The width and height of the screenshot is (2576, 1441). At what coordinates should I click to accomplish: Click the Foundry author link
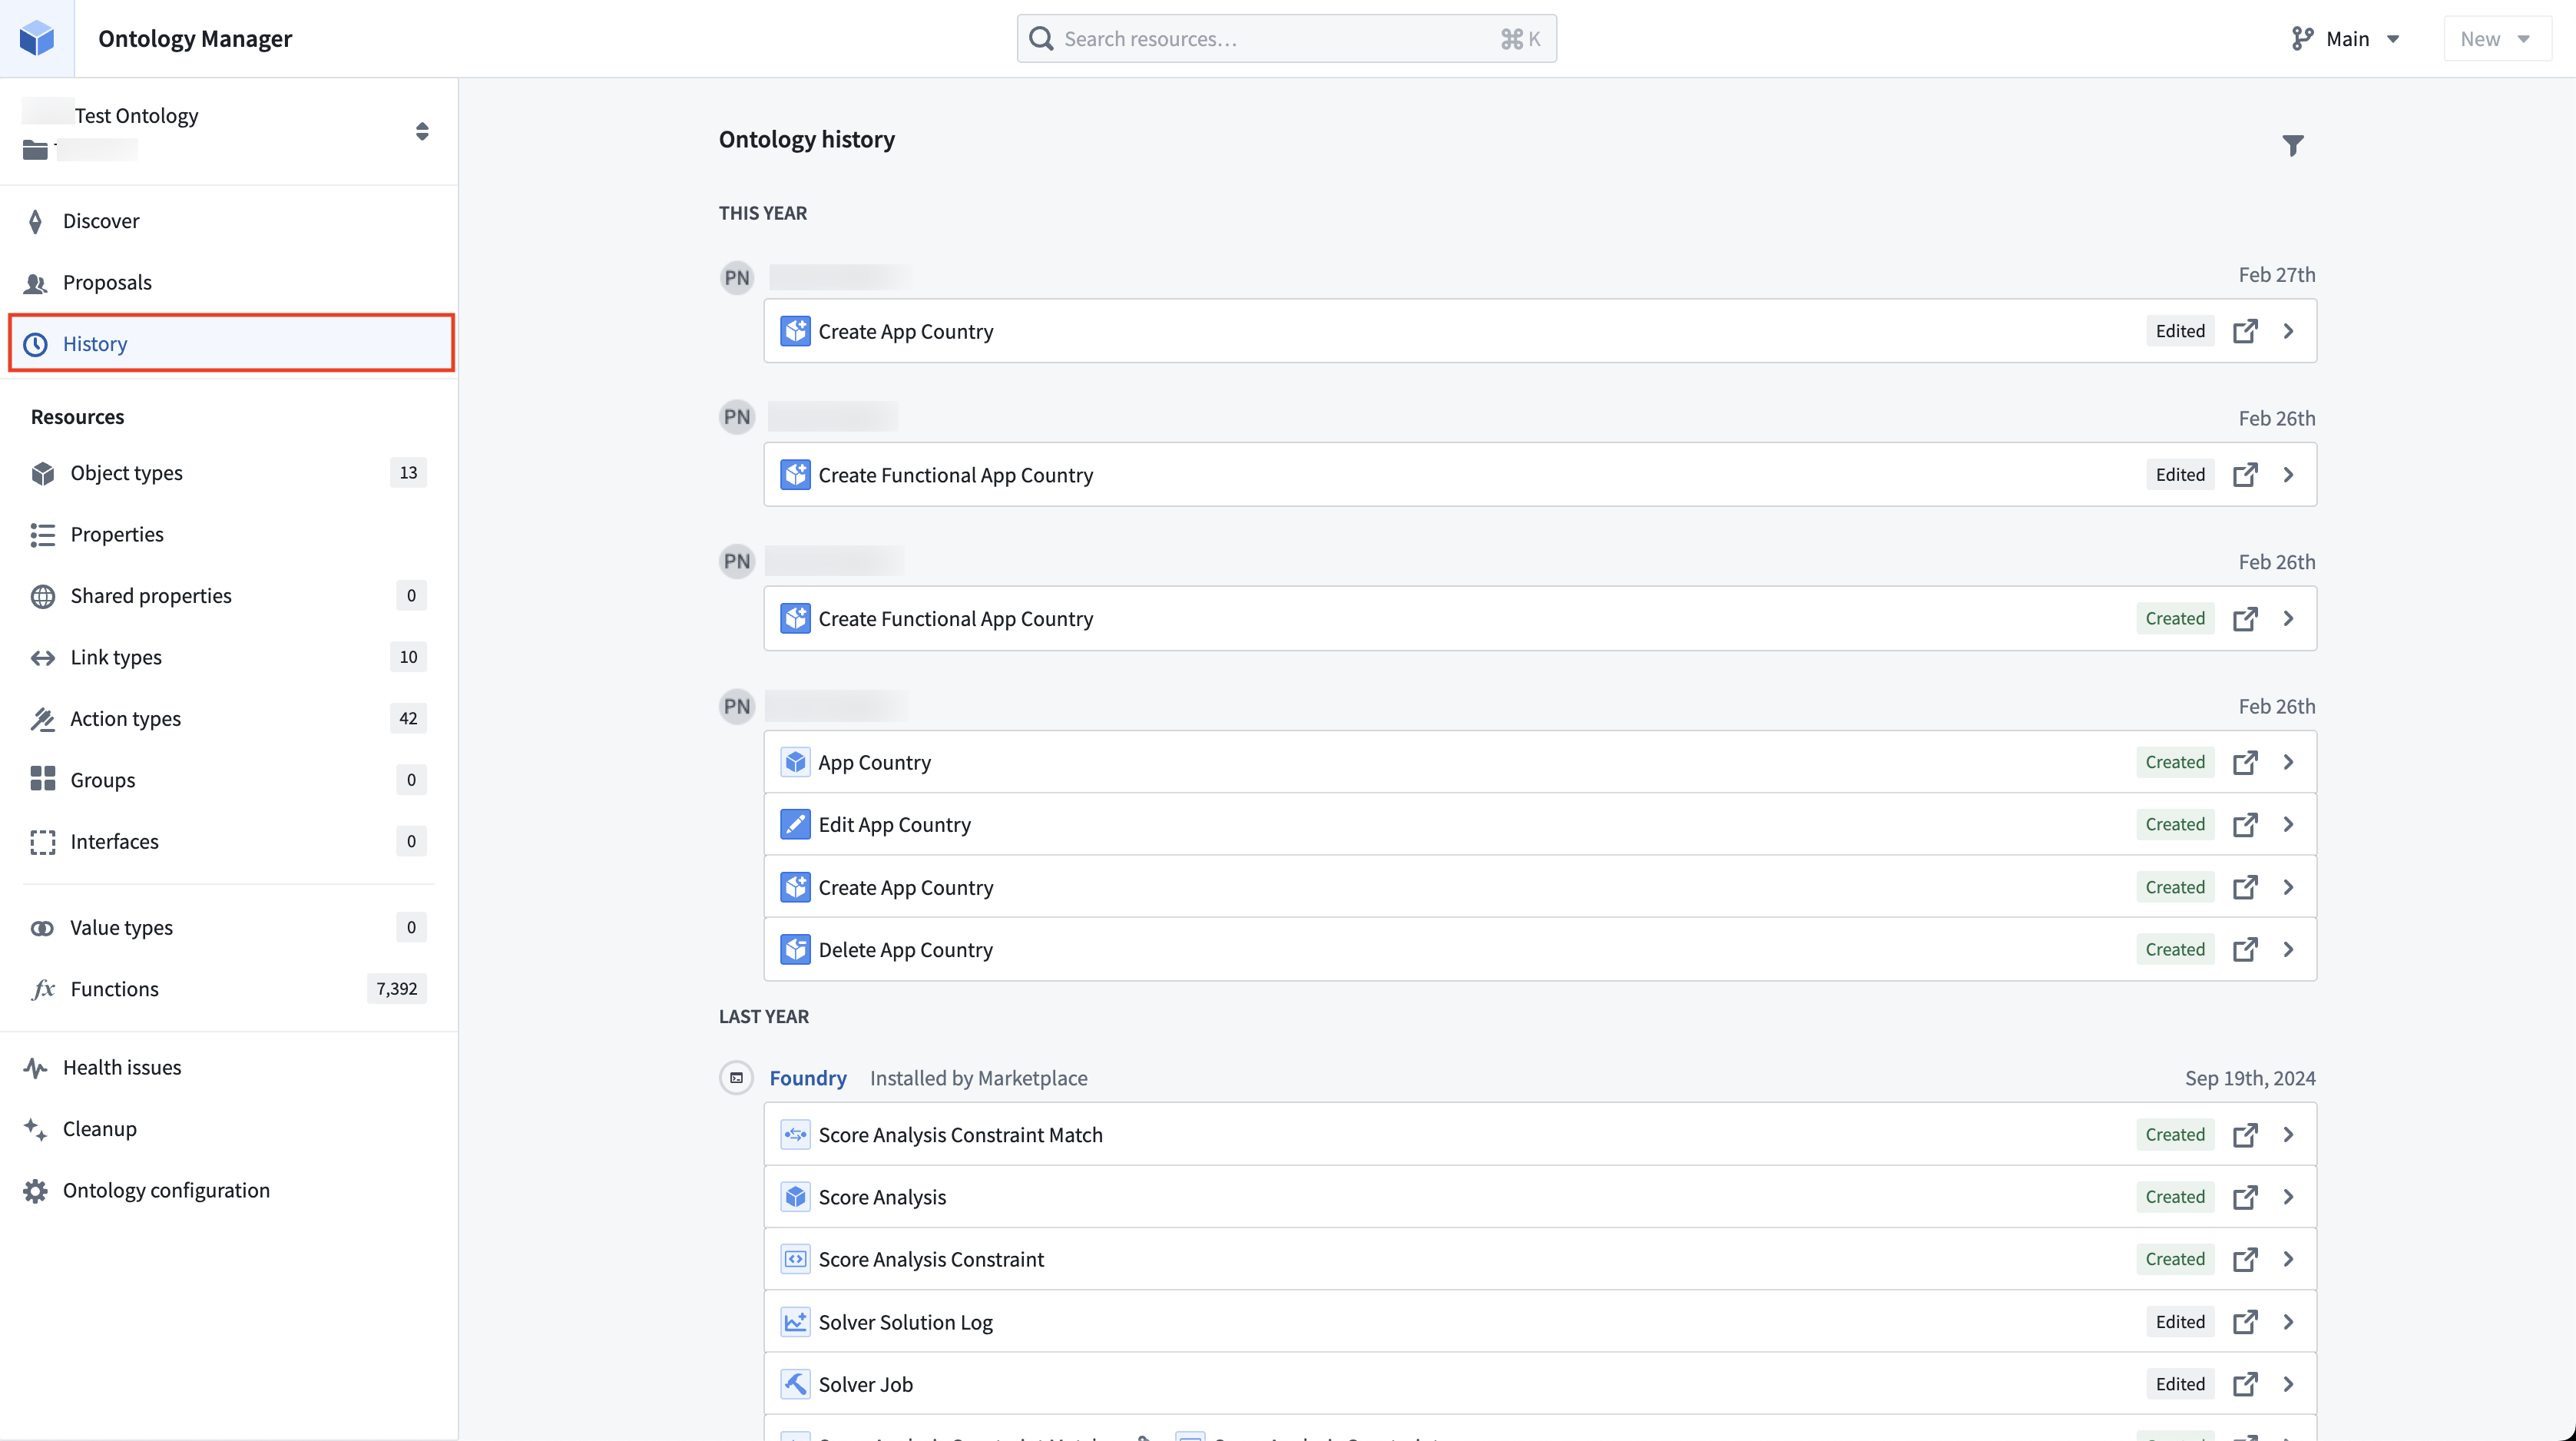(808, 1078)
